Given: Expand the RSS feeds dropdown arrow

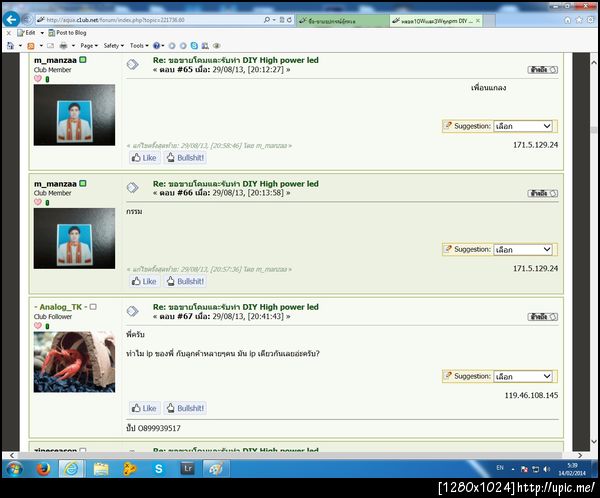Looking at the screenshot, I should pos(41,46).
